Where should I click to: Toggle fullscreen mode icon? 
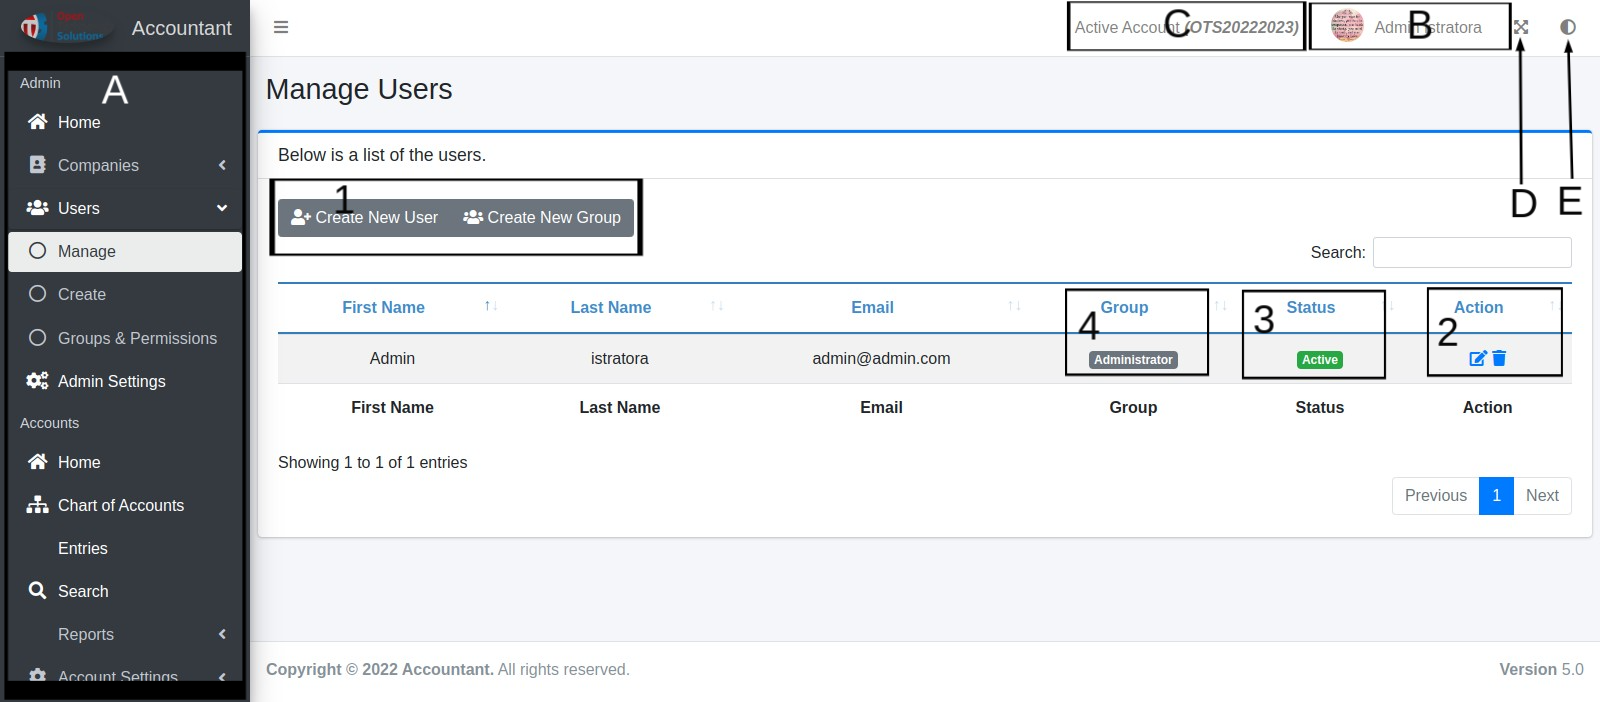1521,27
